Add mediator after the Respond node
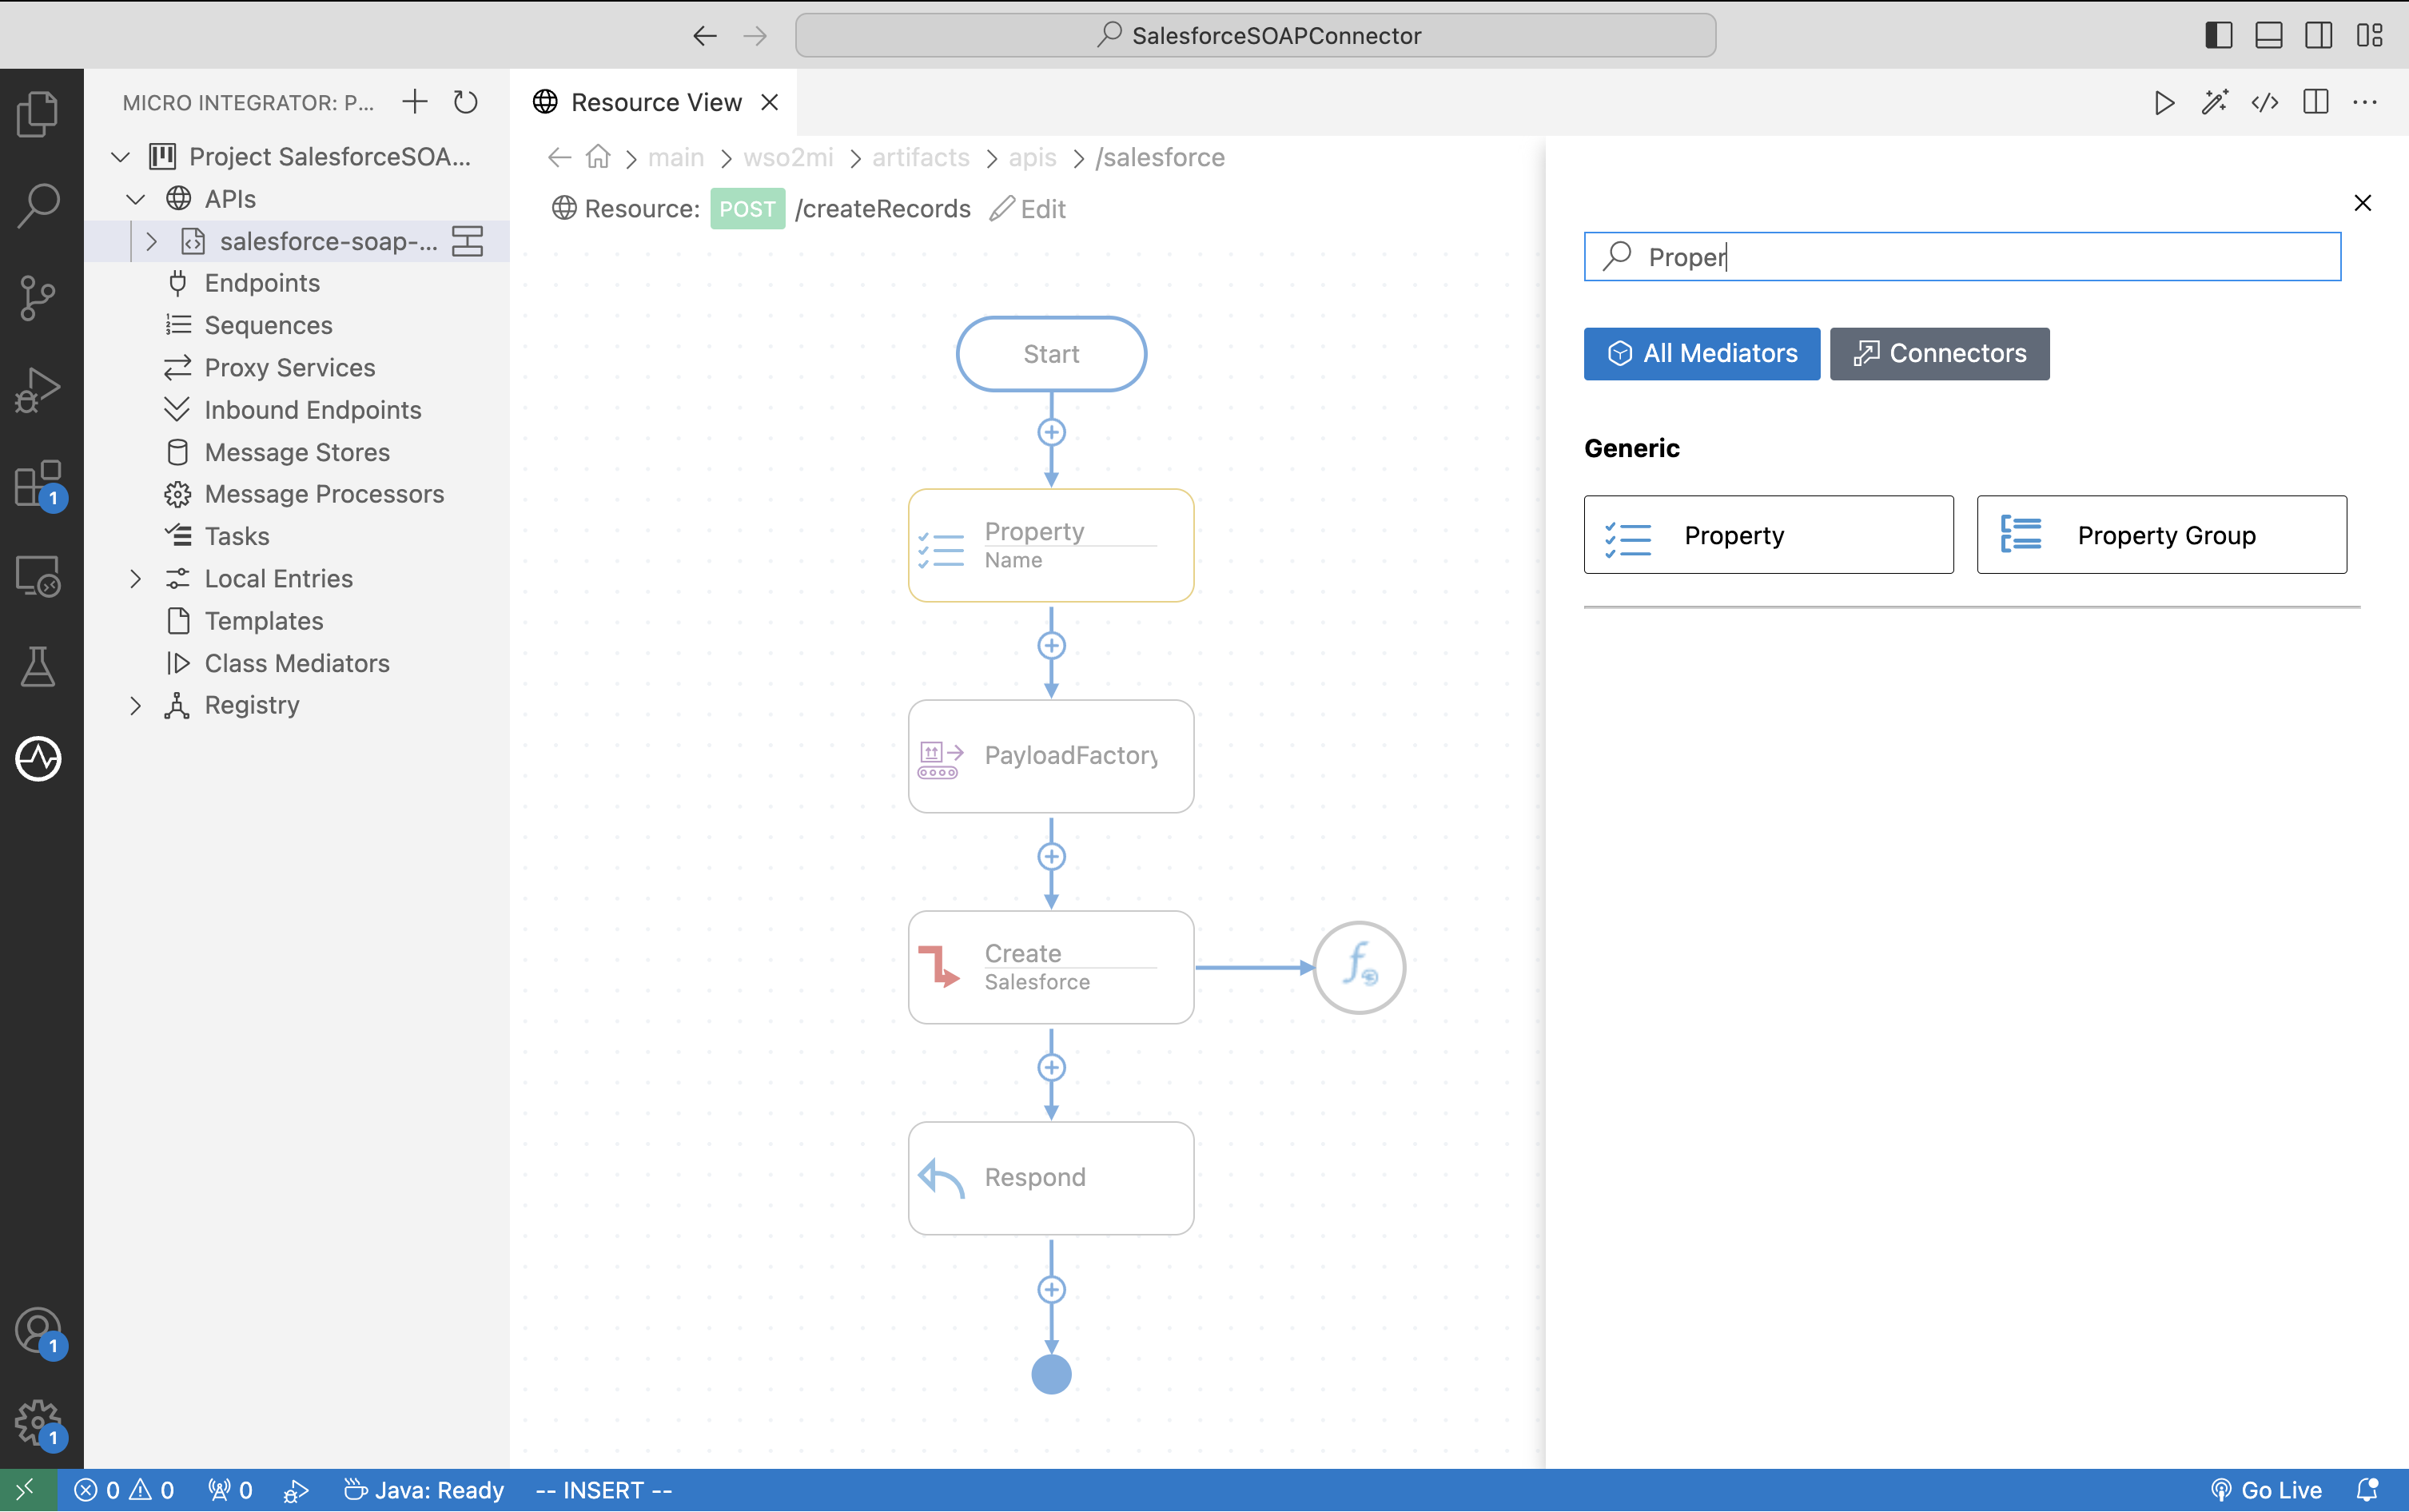 click(1051, 1290)
